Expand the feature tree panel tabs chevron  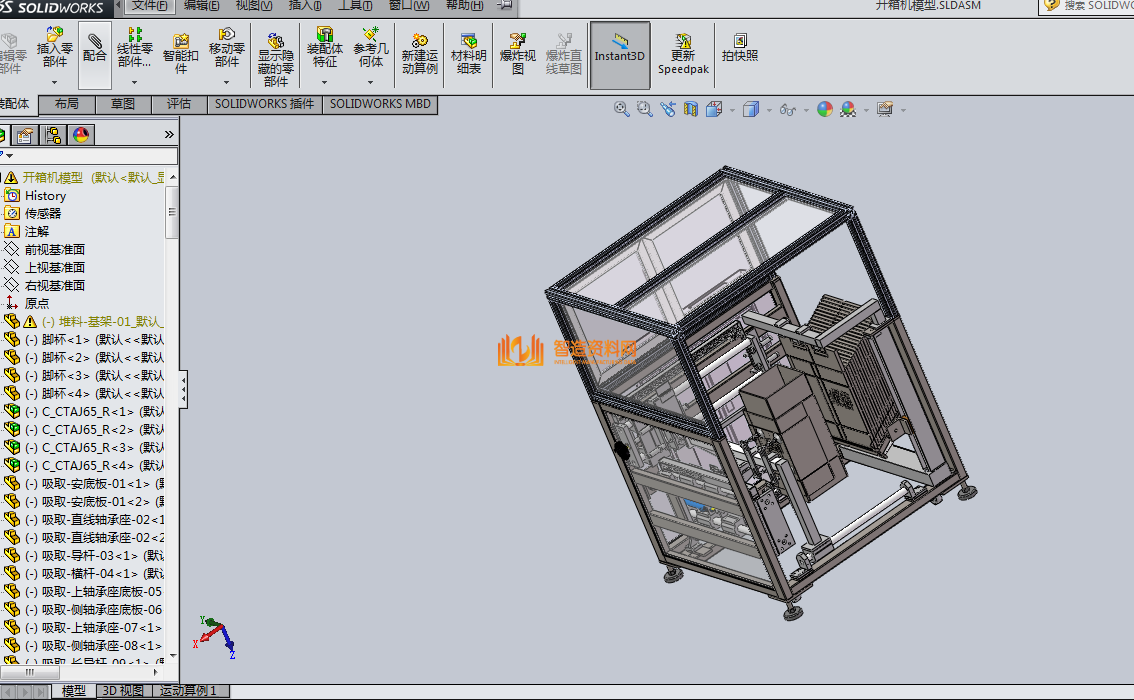169,134
